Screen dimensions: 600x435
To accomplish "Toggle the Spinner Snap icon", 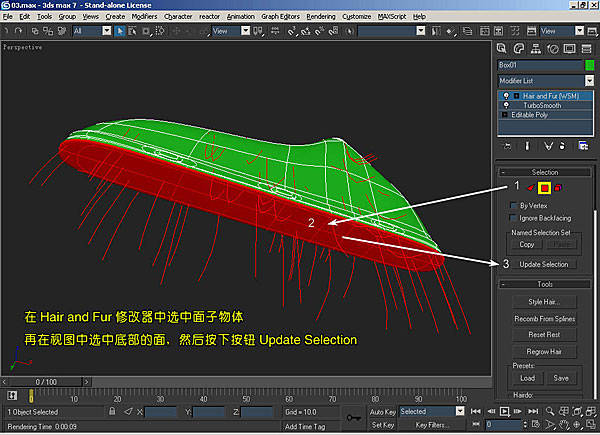I will (334, 31).
